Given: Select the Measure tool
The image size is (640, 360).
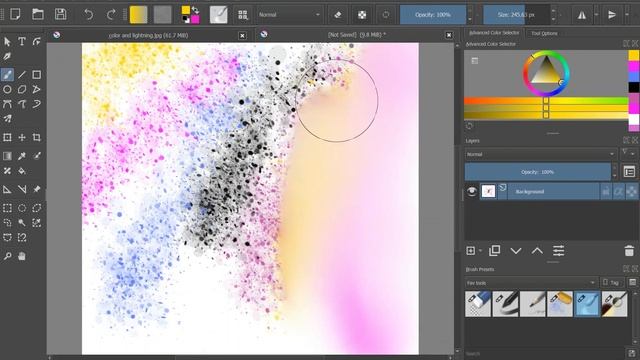Looking at the screenshot, I should pos(22,189).
